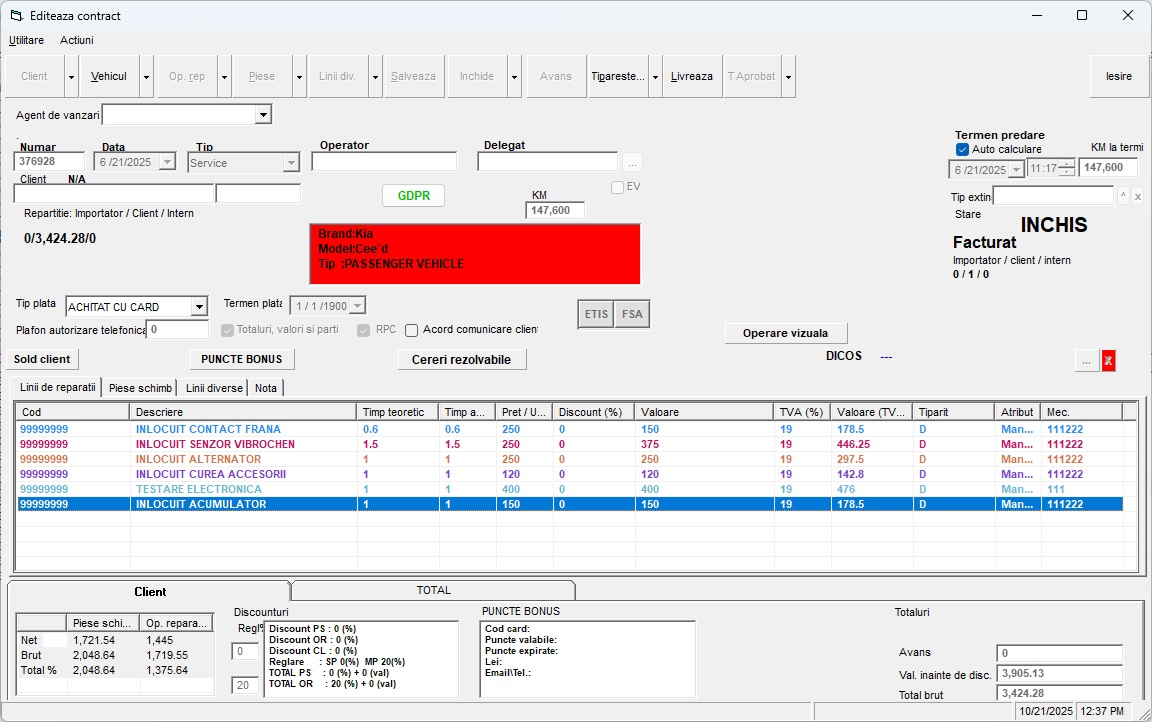The image size is (1152, 722).
Task: Open the dropdown arrow beside Tipareste
Action: click(x=655, y=77)
